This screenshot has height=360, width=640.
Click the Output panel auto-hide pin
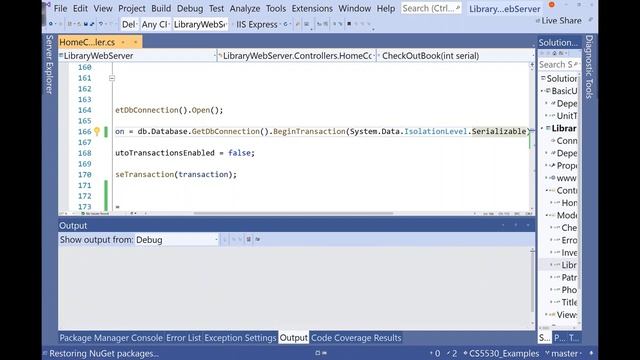(x=516, y=225)
